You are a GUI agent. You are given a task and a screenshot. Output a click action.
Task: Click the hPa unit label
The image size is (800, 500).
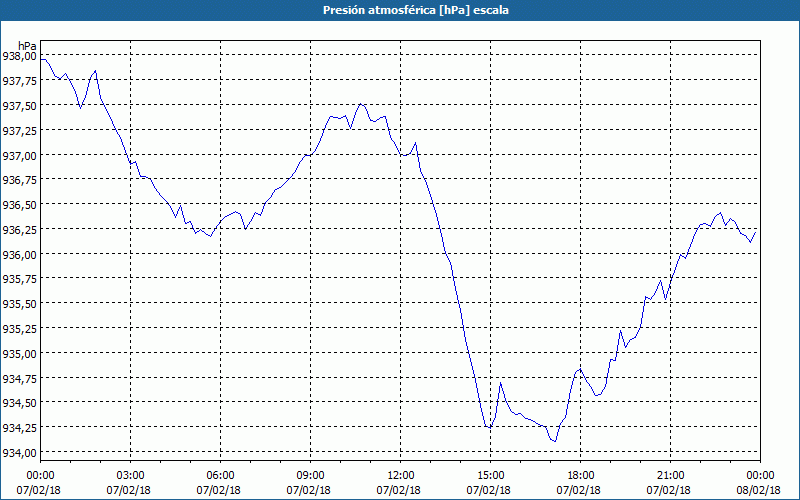point(27,46)
